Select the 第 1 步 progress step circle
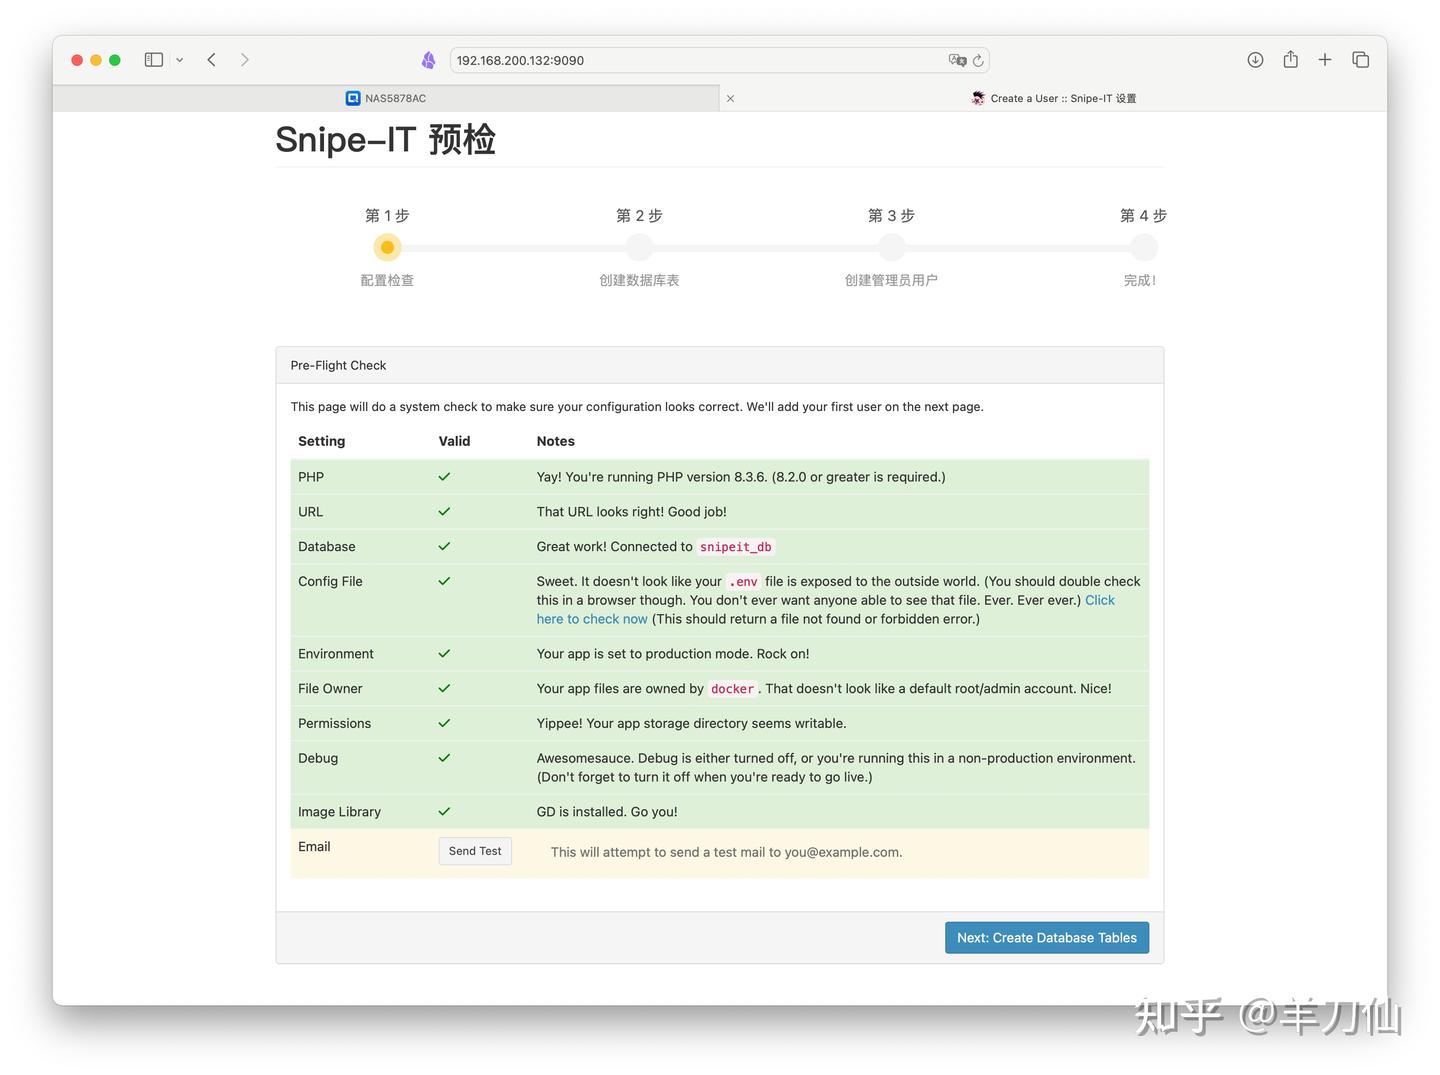This screenshot has width=1440, height=1075. click(x=387, y=247)
